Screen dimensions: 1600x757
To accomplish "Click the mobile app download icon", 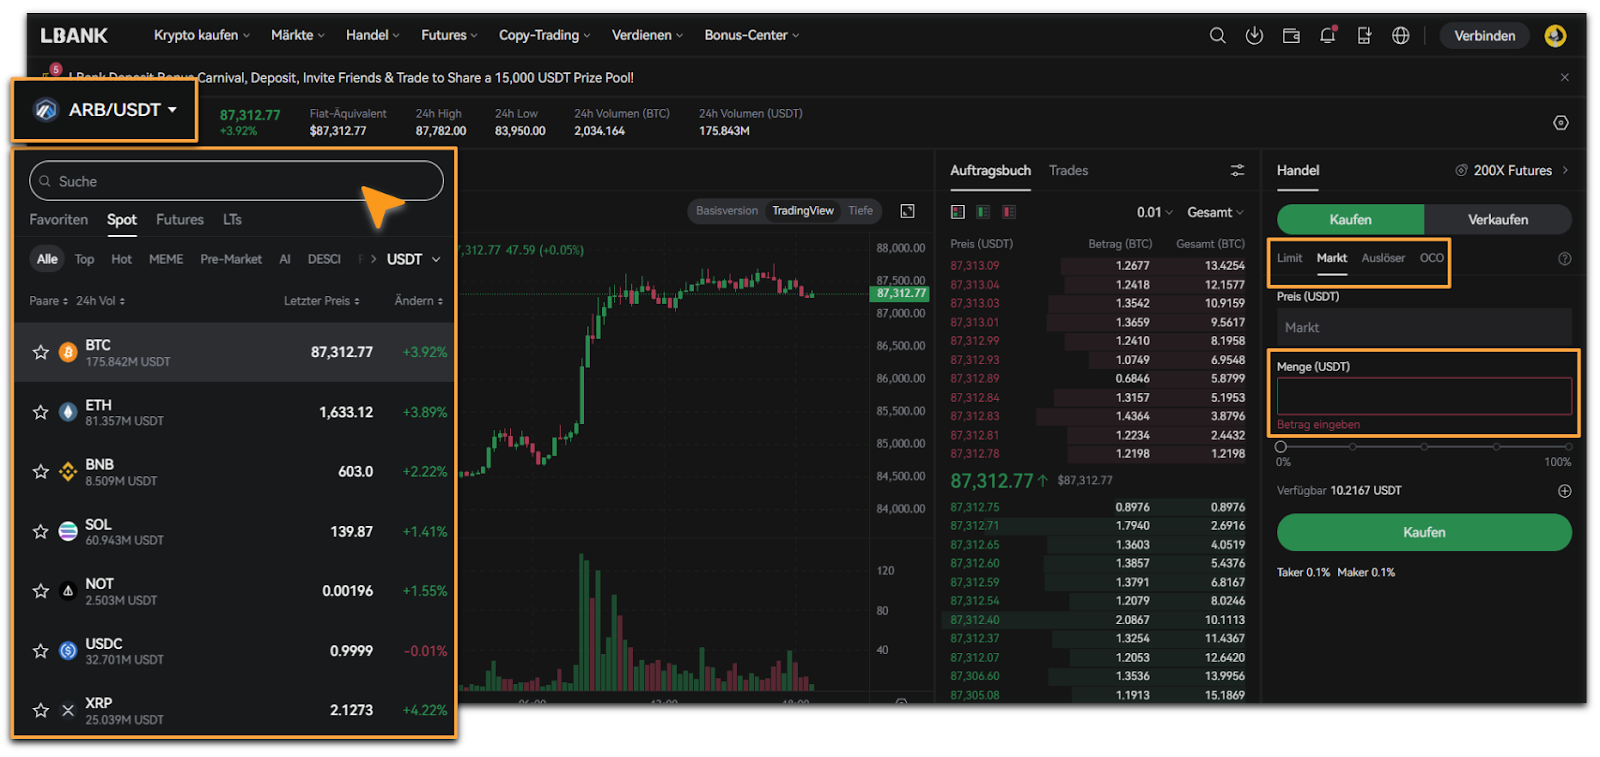I will click(1364, 35).
